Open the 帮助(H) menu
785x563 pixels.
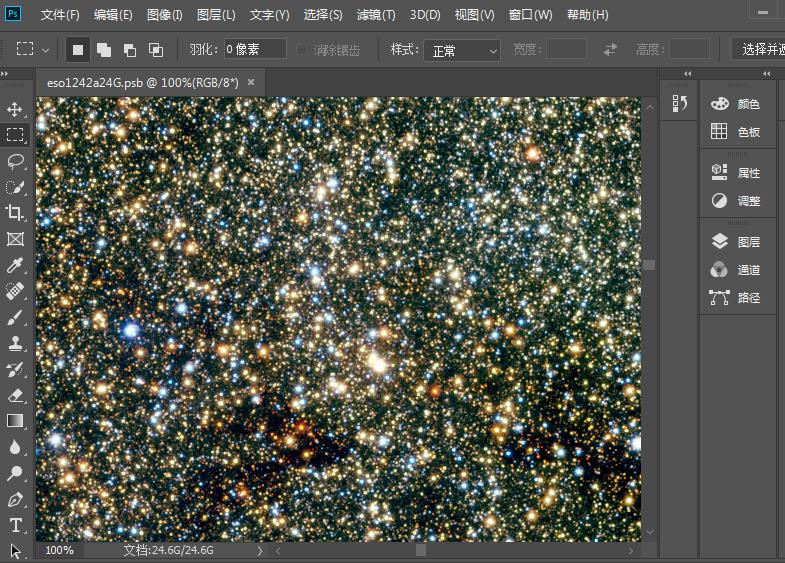point(587,15)
